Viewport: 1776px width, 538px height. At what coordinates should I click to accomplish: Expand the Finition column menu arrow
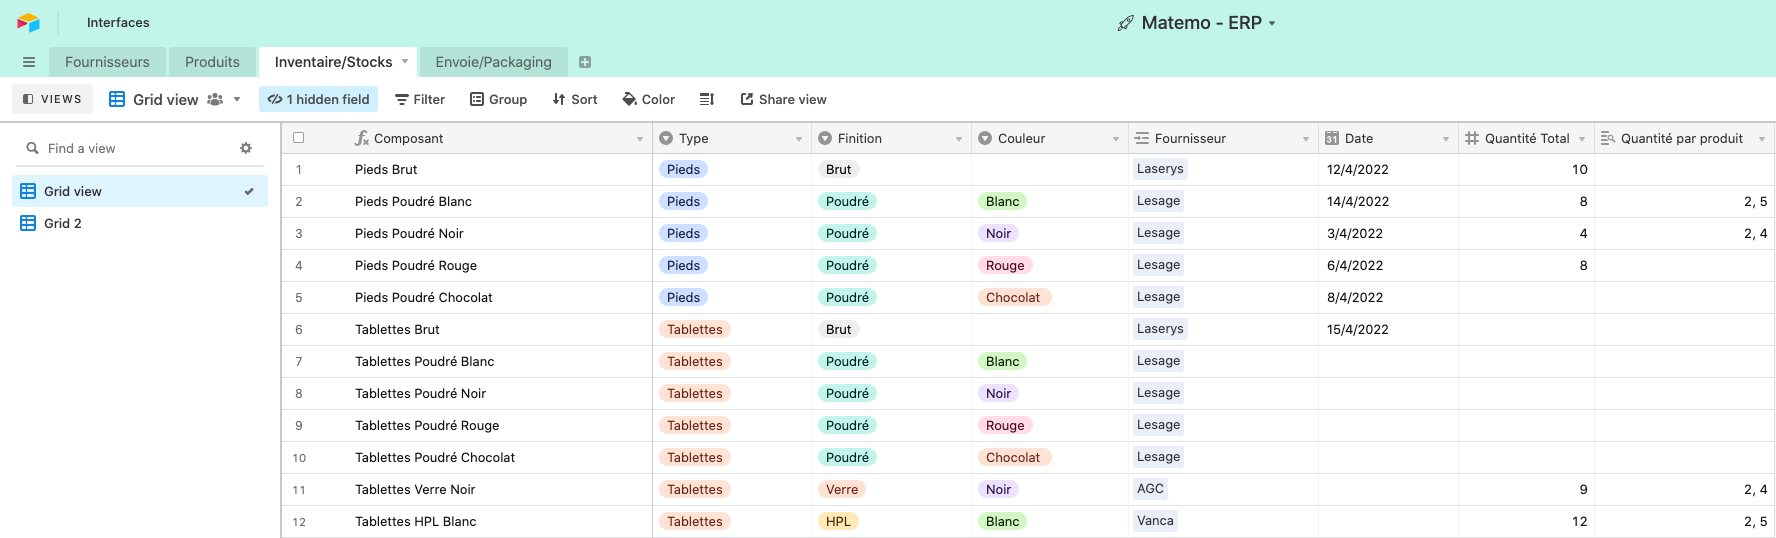pyautogui.click(x=959, y=139)
